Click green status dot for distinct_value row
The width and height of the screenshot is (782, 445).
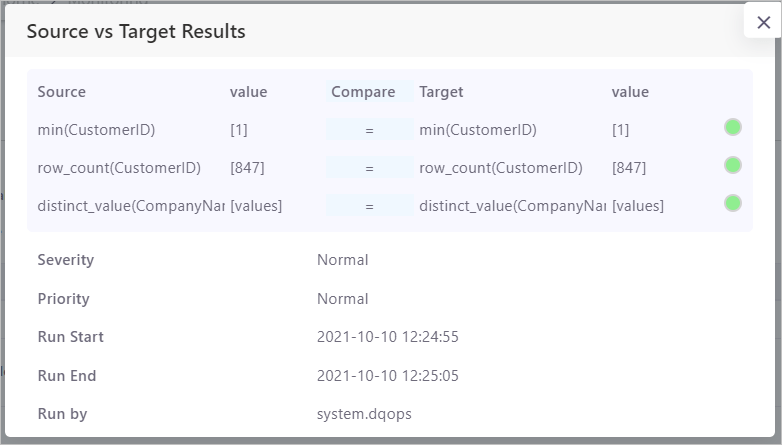point(733,203)
